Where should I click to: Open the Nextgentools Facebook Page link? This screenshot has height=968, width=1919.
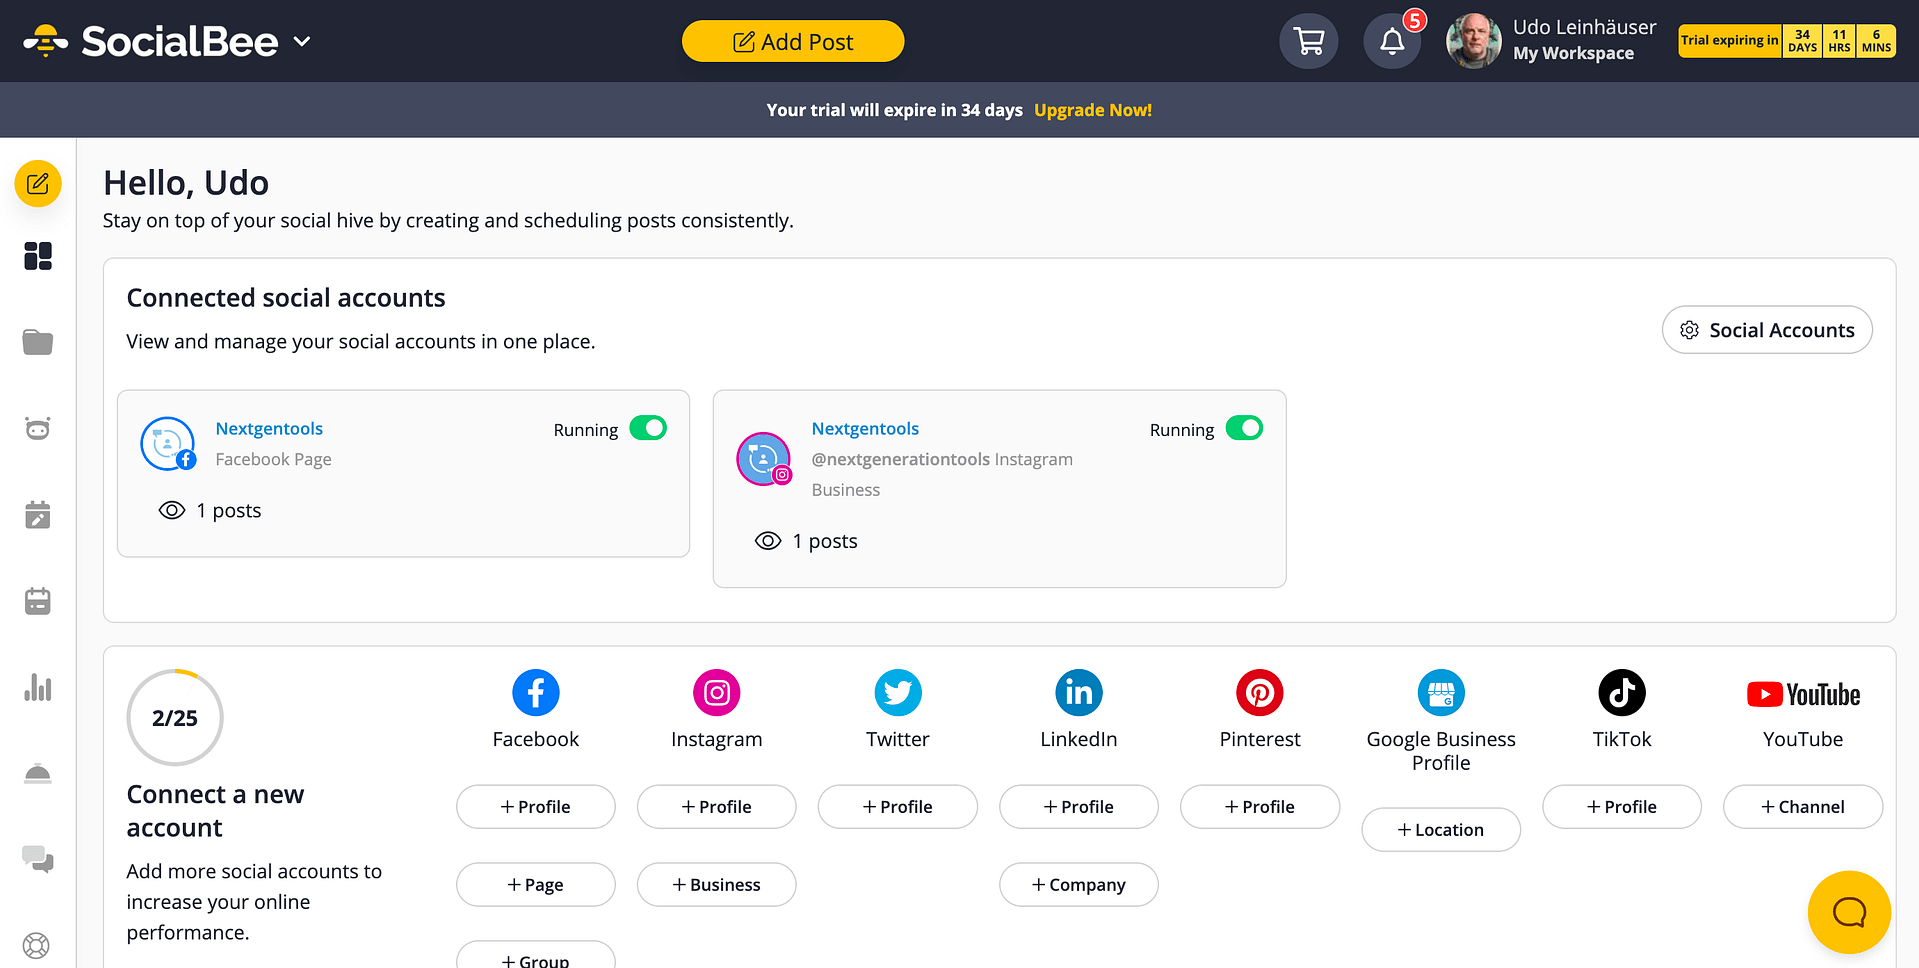(x=269, y=428)
